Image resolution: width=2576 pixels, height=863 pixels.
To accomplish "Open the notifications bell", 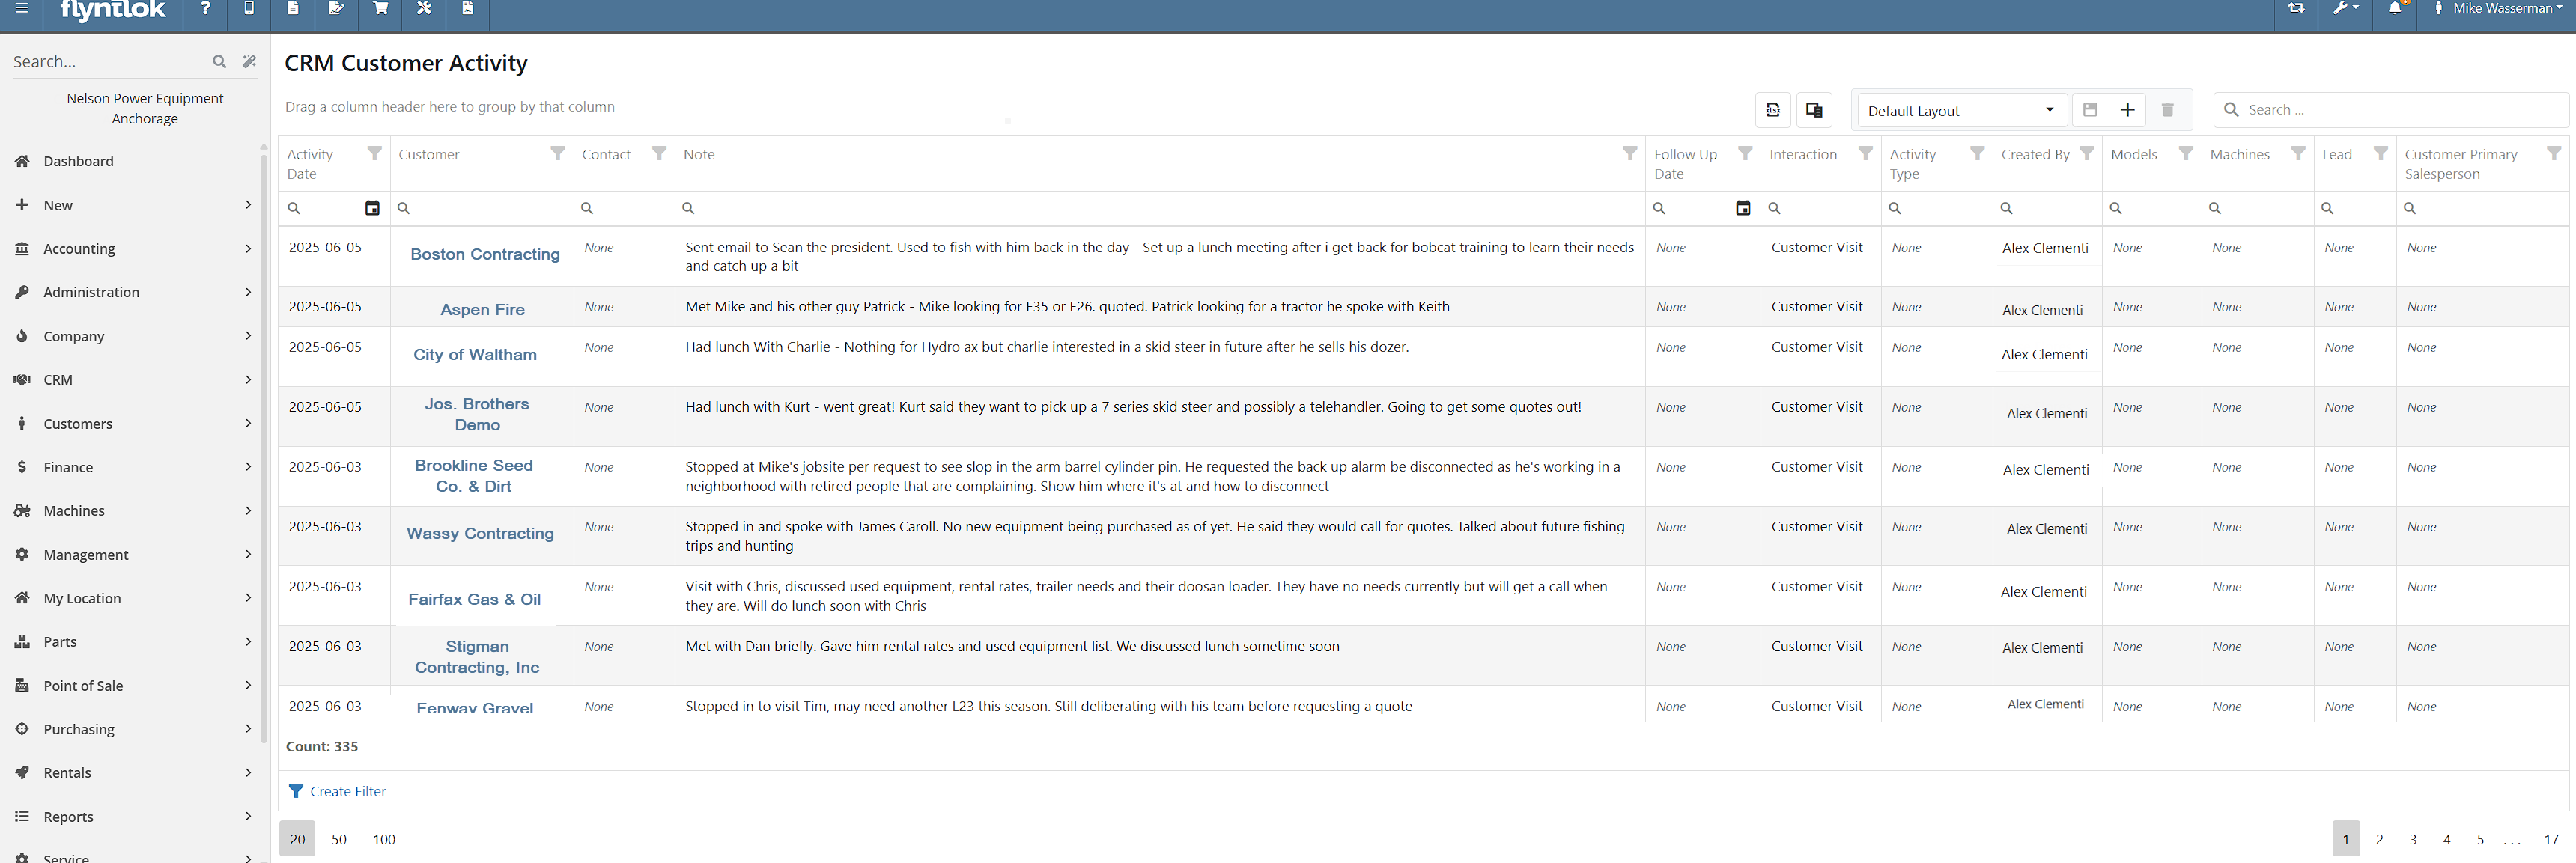I will point(2395,8).
